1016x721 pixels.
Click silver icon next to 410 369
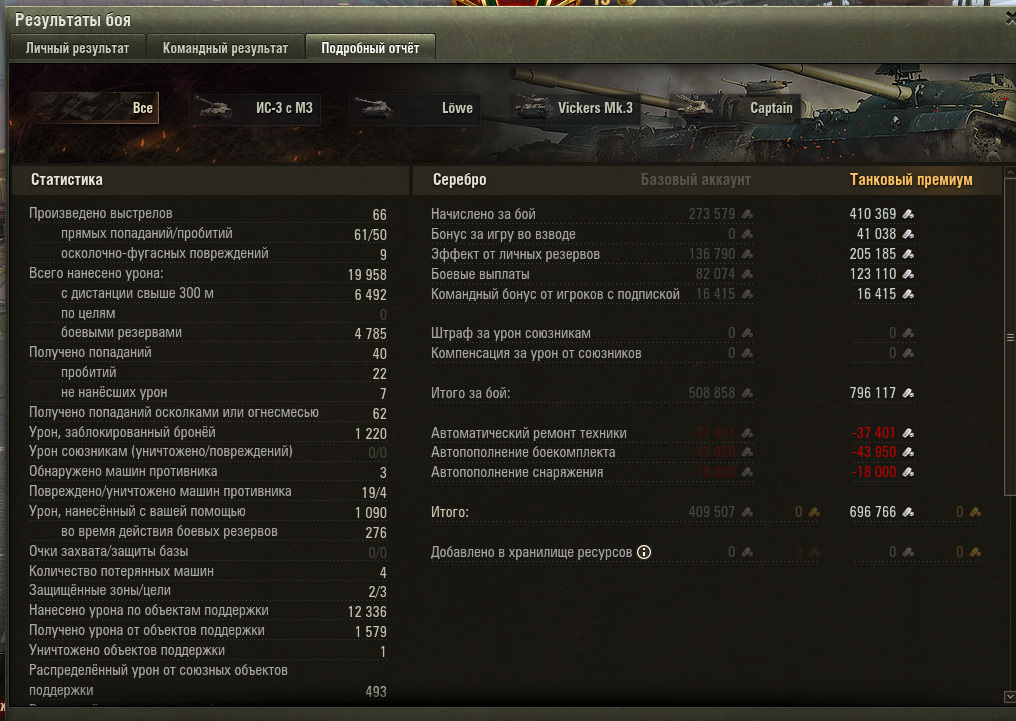click(x=908, y=214)
